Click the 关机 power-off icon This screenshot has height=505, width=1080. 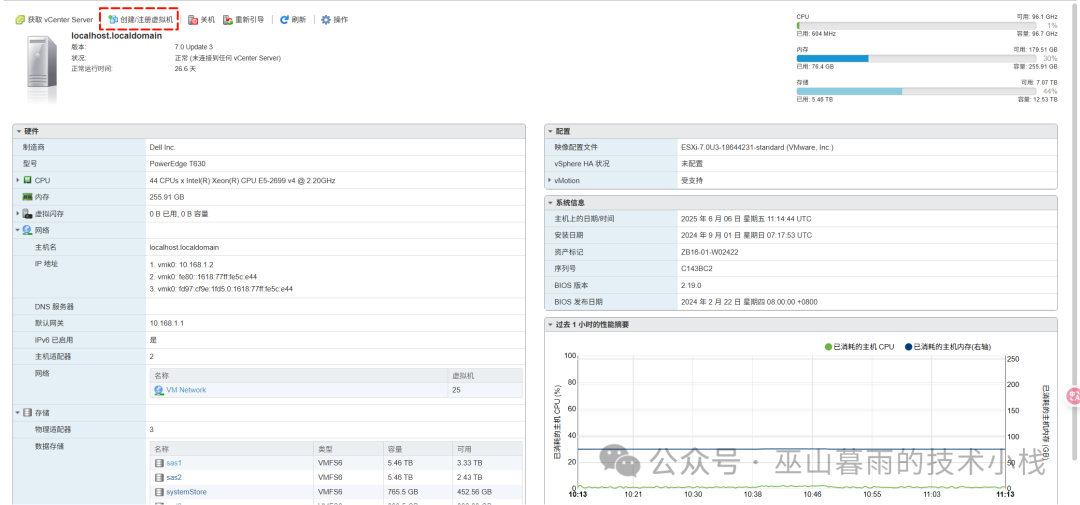(x=194, y=20)
